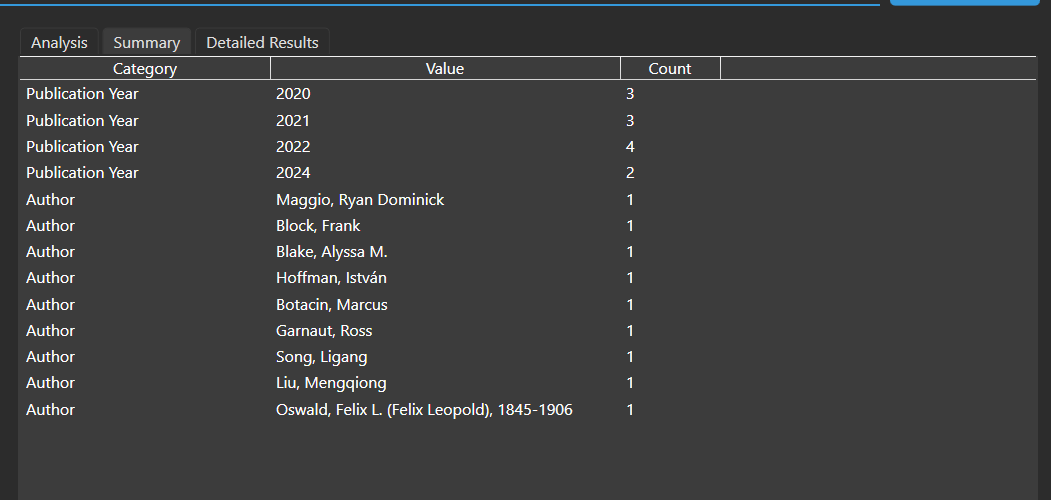
Task: Switch to the Analysis tab
Action: tap(59, 42)
